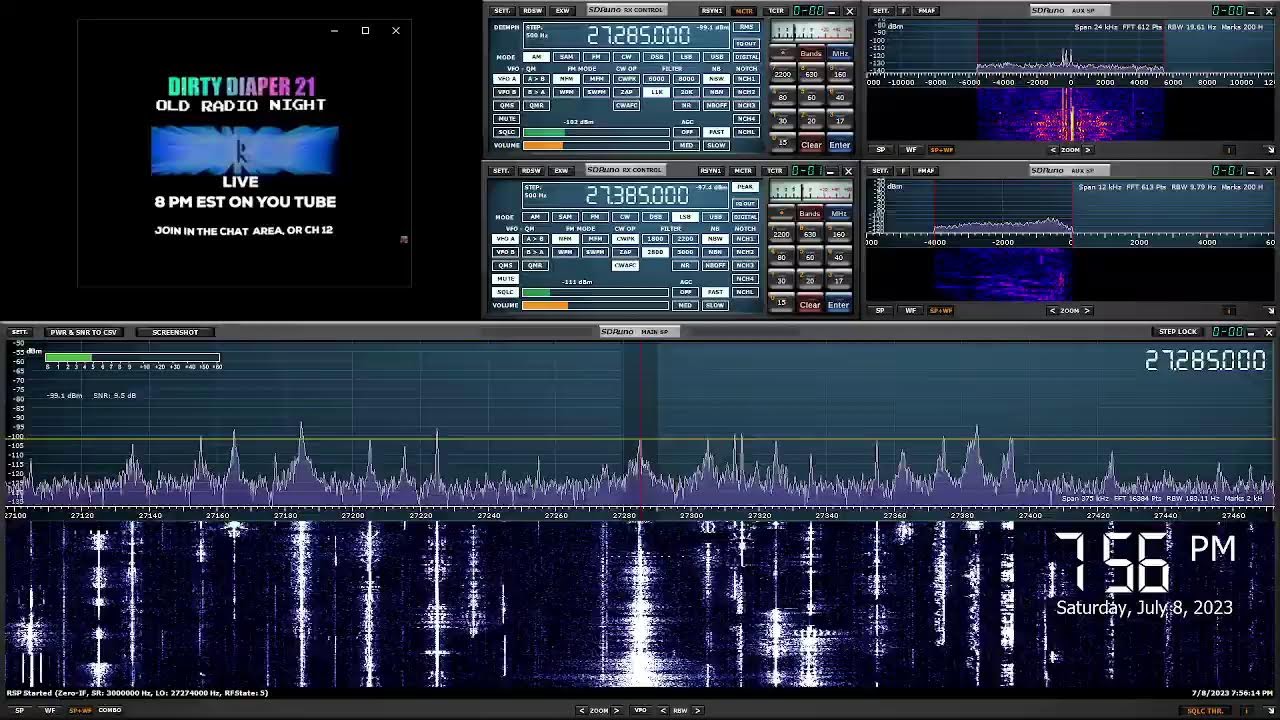The image size is (1280, 720).
Task: Click A > B in the top RX Control
Action: [536, 79]
